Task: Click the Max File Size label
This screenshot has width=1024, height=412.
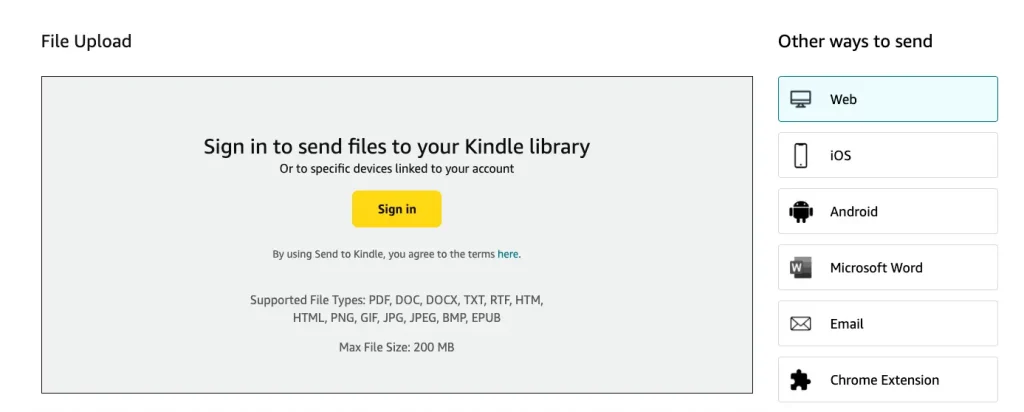Action: tap(396, 347)
